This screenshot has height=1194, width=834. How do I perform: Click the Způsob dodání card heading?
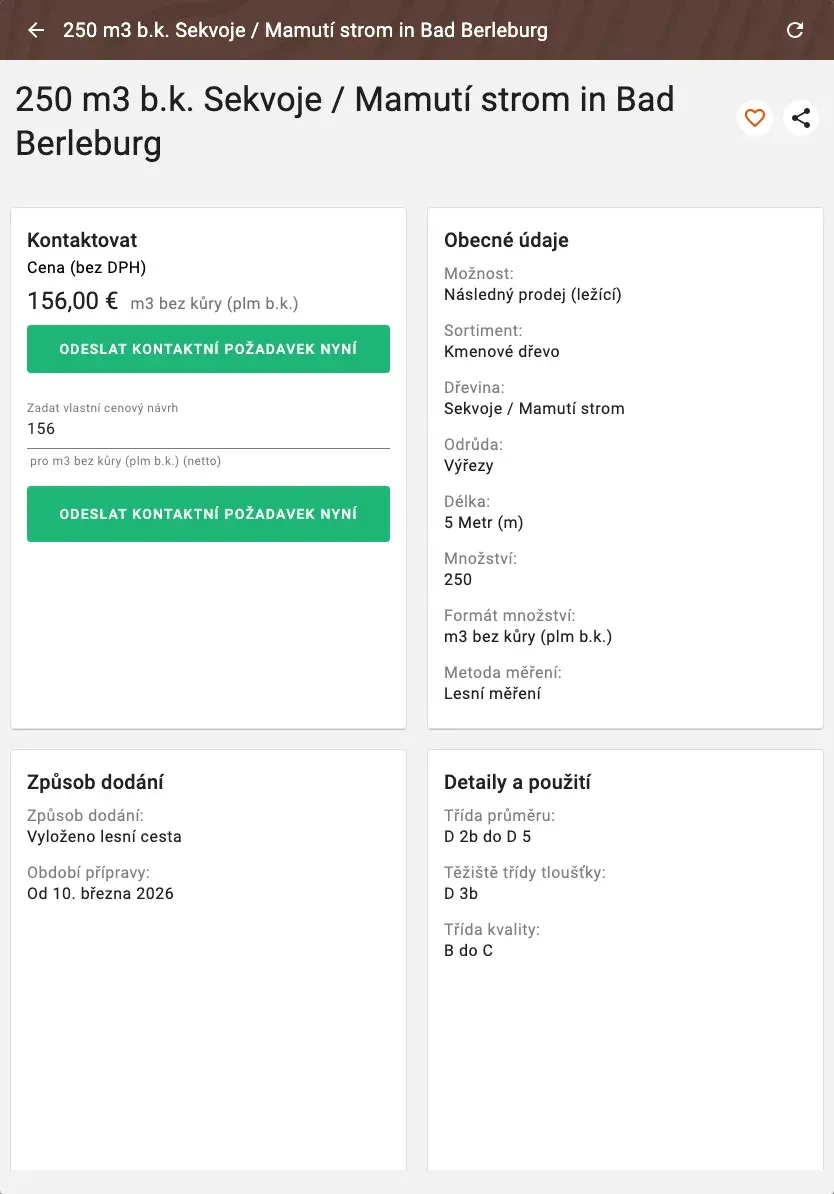pos(95,782)
